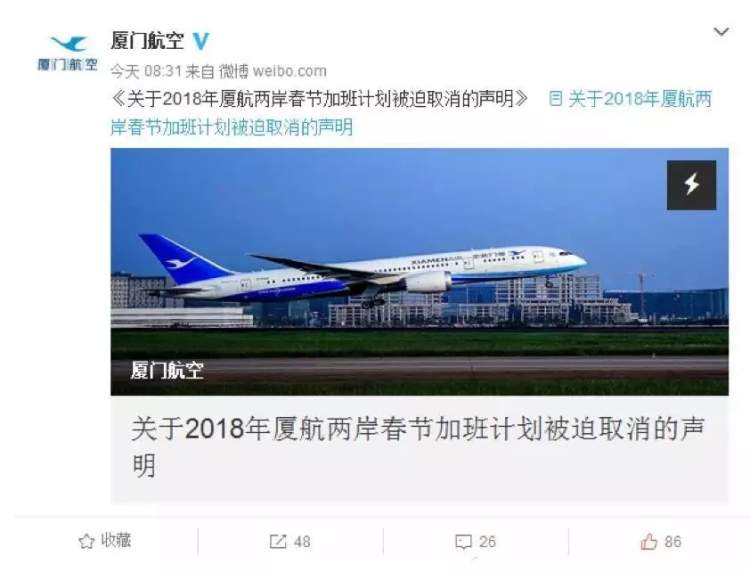Click the 厦门航空 watermark on image

167,370
